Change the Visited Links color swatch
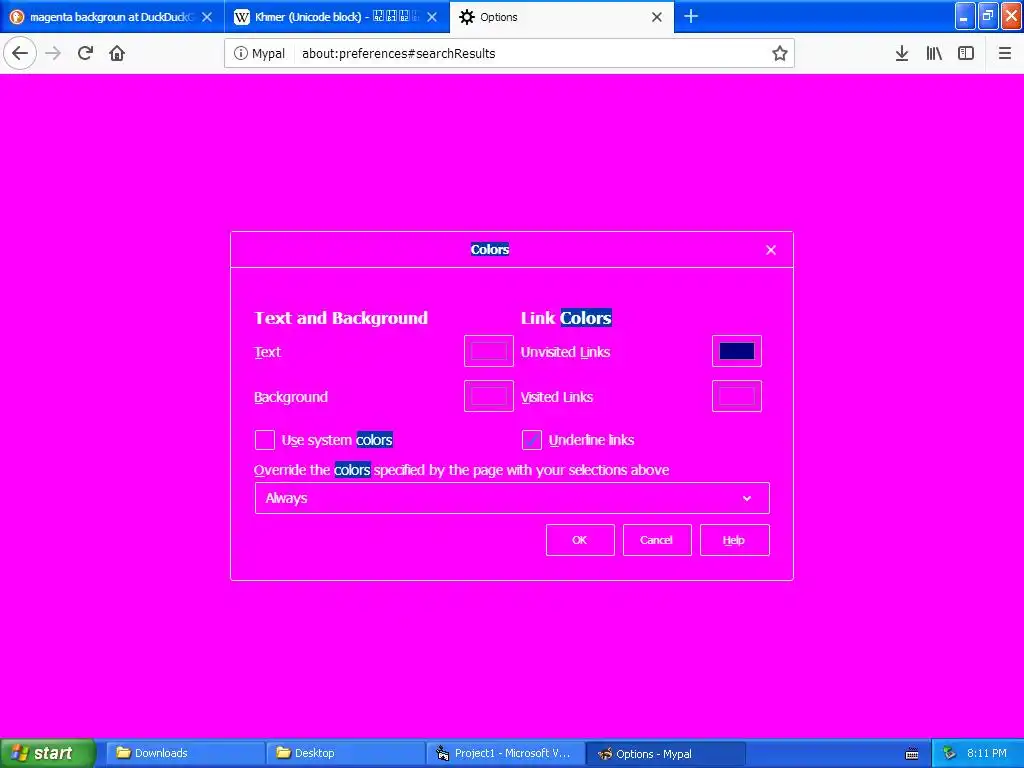The width and height of the screenshot is (1024, 768). tap(737, 396)
